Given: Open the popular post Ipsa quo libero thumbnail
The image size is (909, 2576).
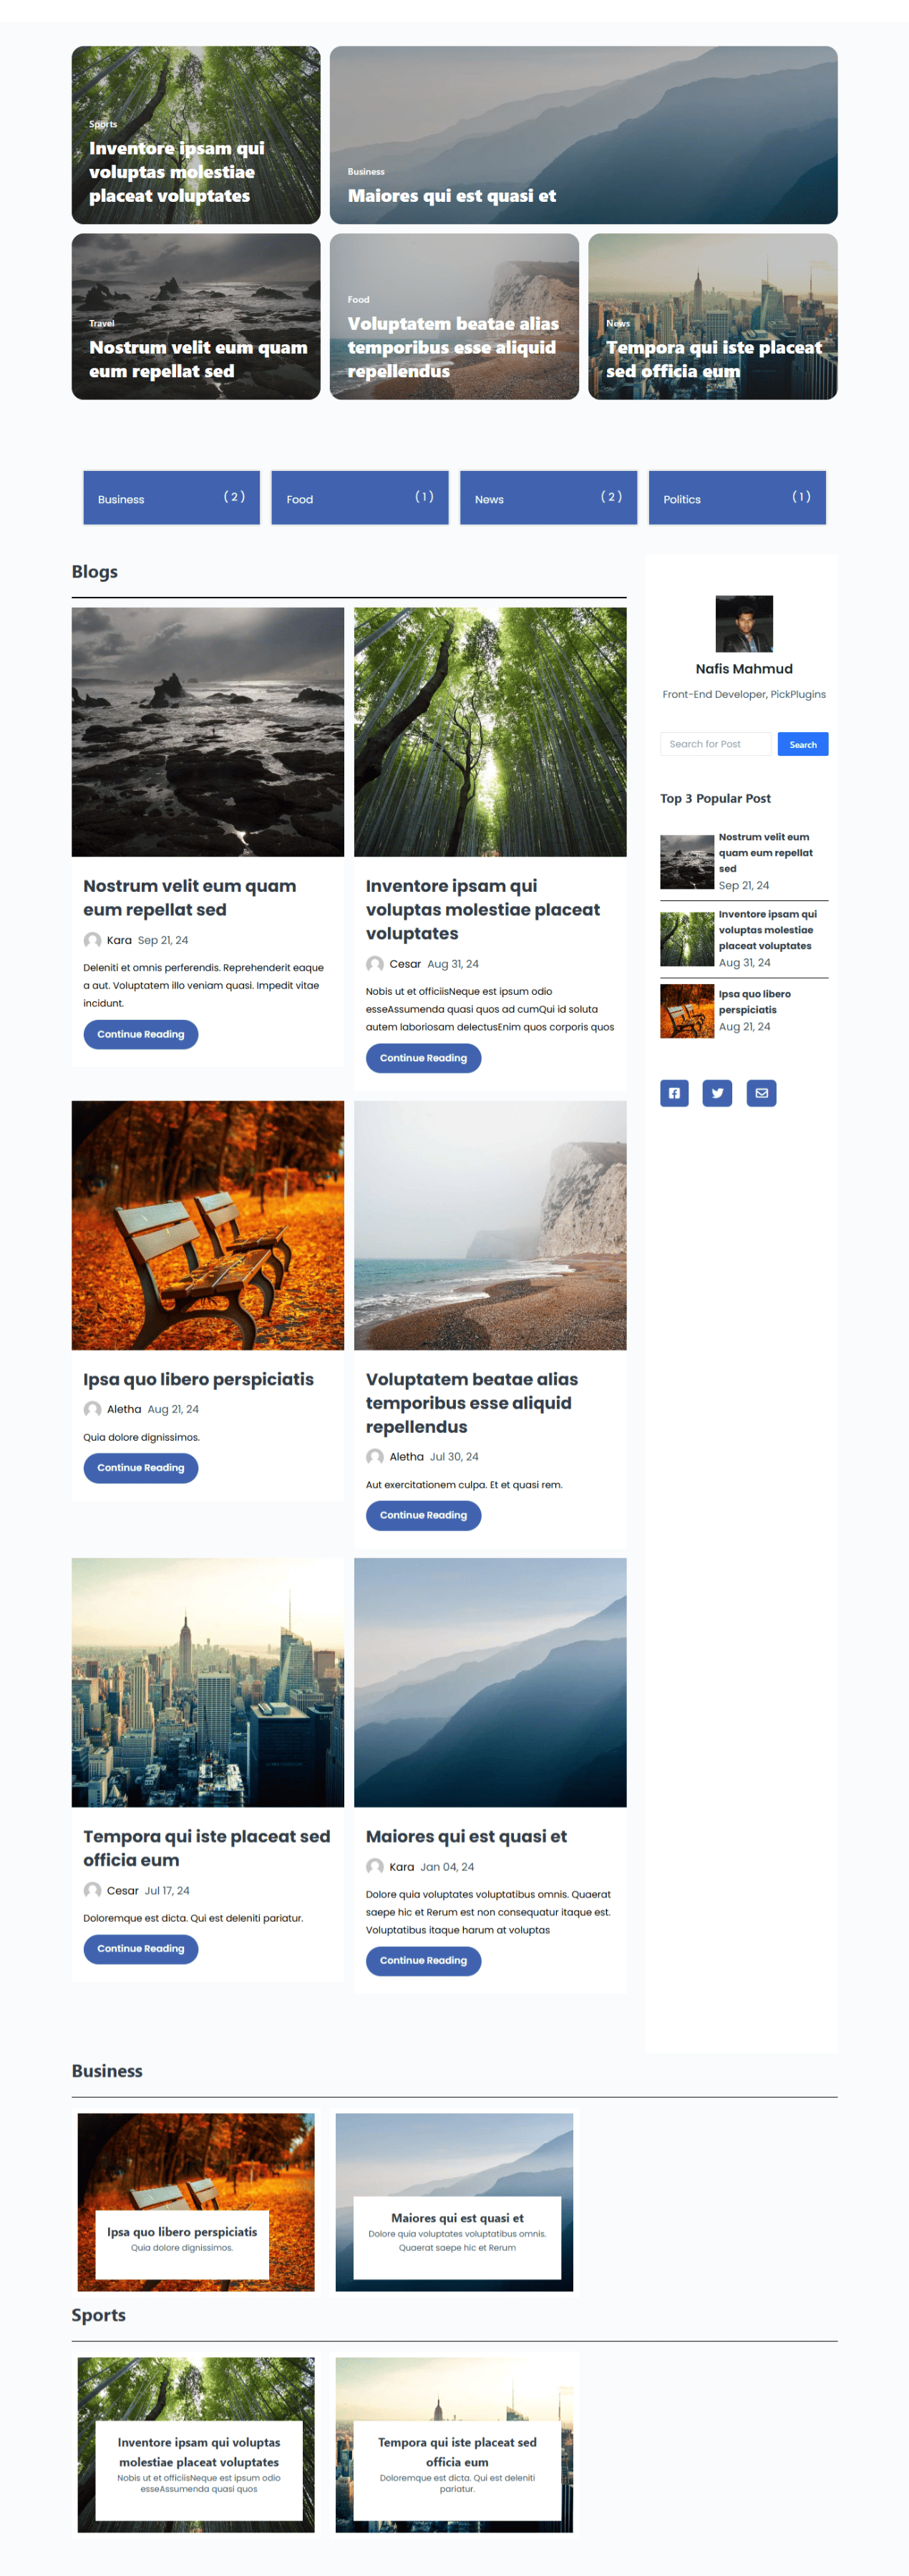Looking at the screenshot, I should point(687,1011).
